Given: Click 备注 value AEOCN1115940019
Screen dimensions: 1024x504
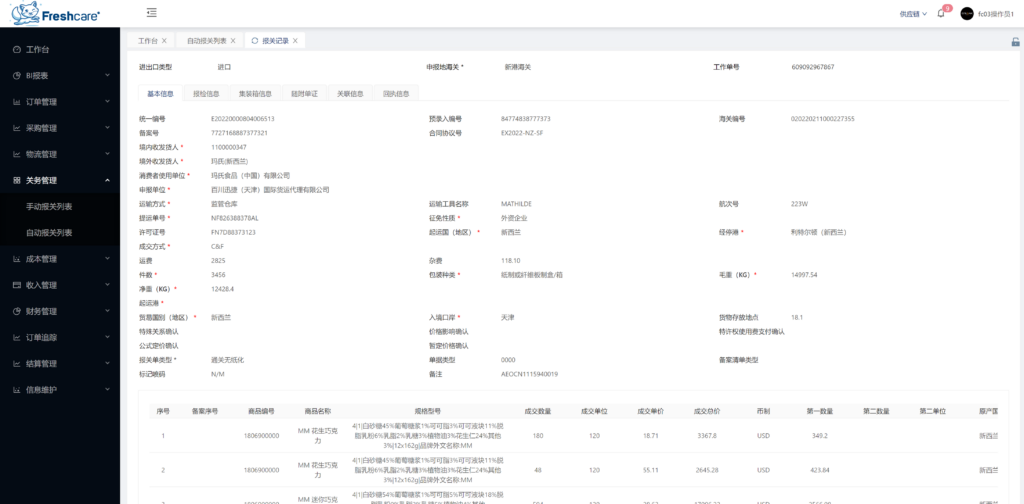Looking at the screenshot, I should [x=529, y=374].
